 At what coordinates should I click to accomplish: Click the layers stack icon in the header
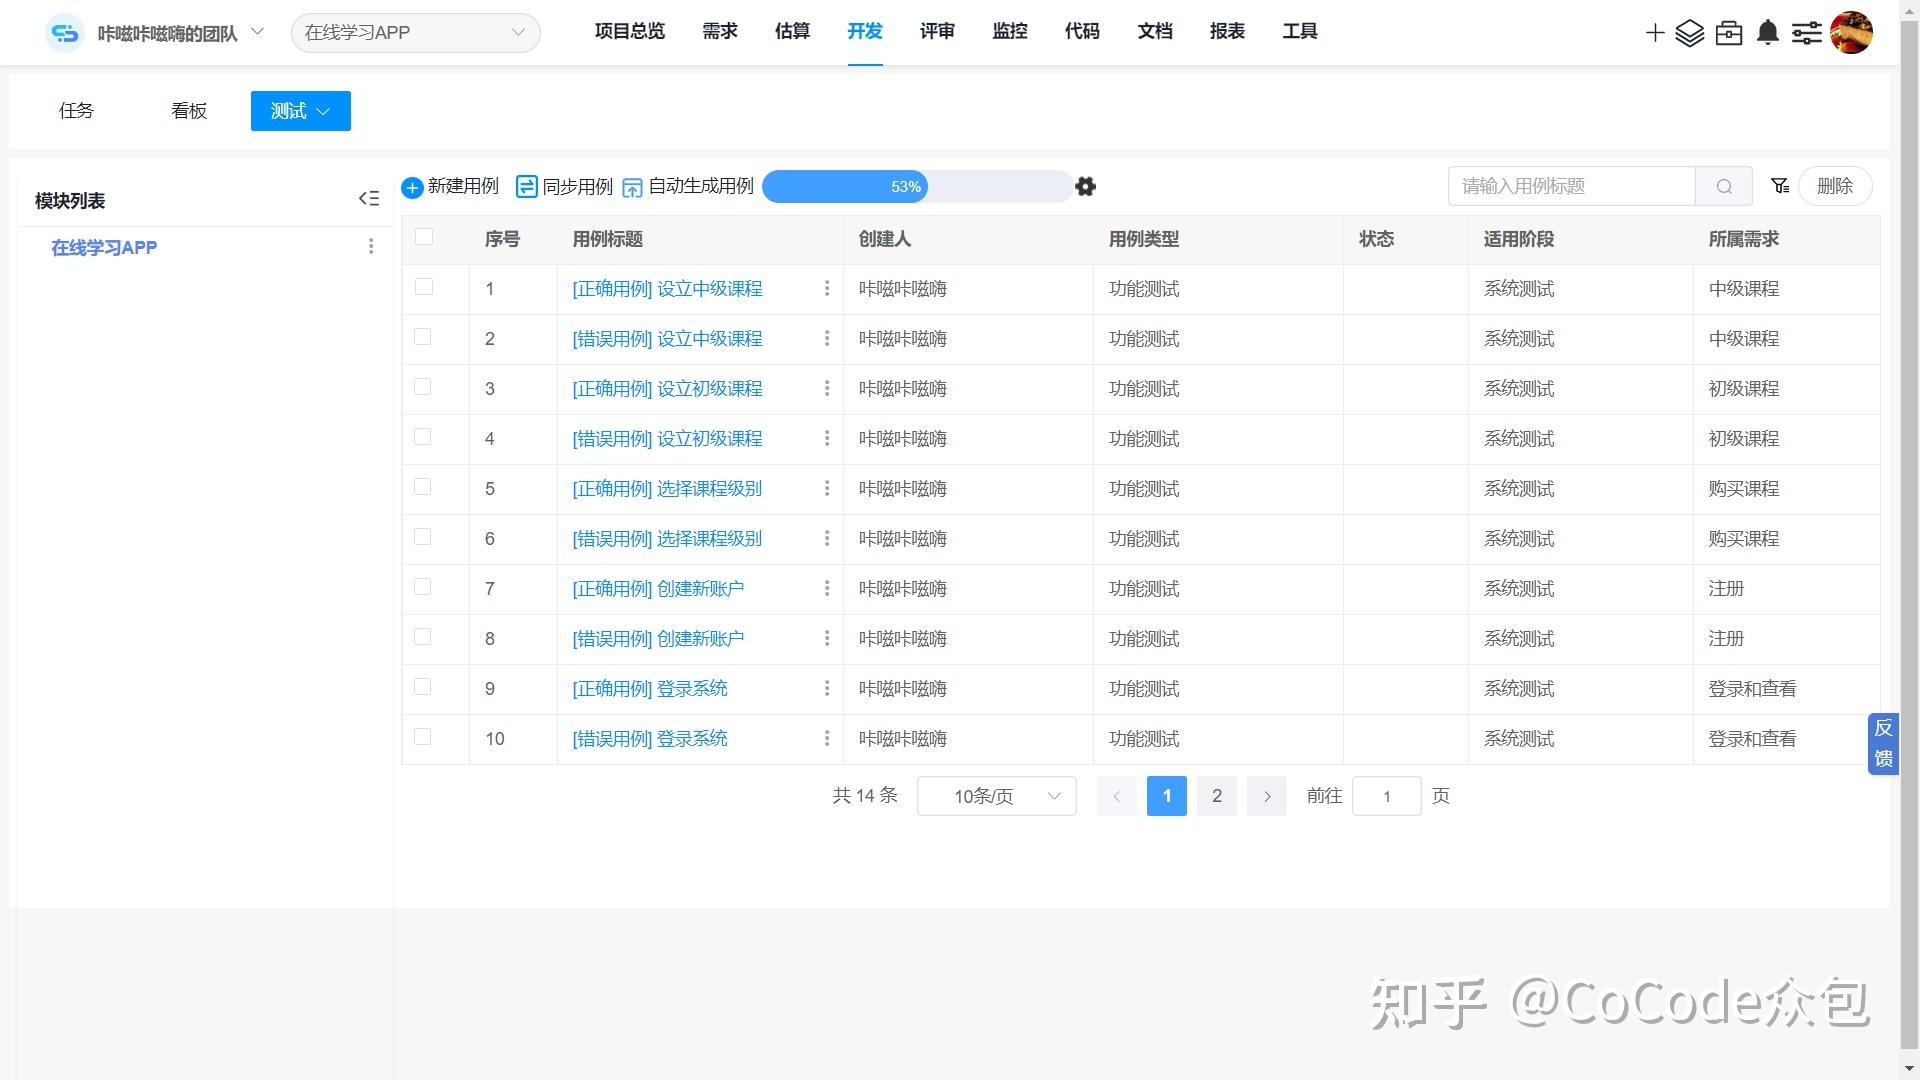(1691, 32)
